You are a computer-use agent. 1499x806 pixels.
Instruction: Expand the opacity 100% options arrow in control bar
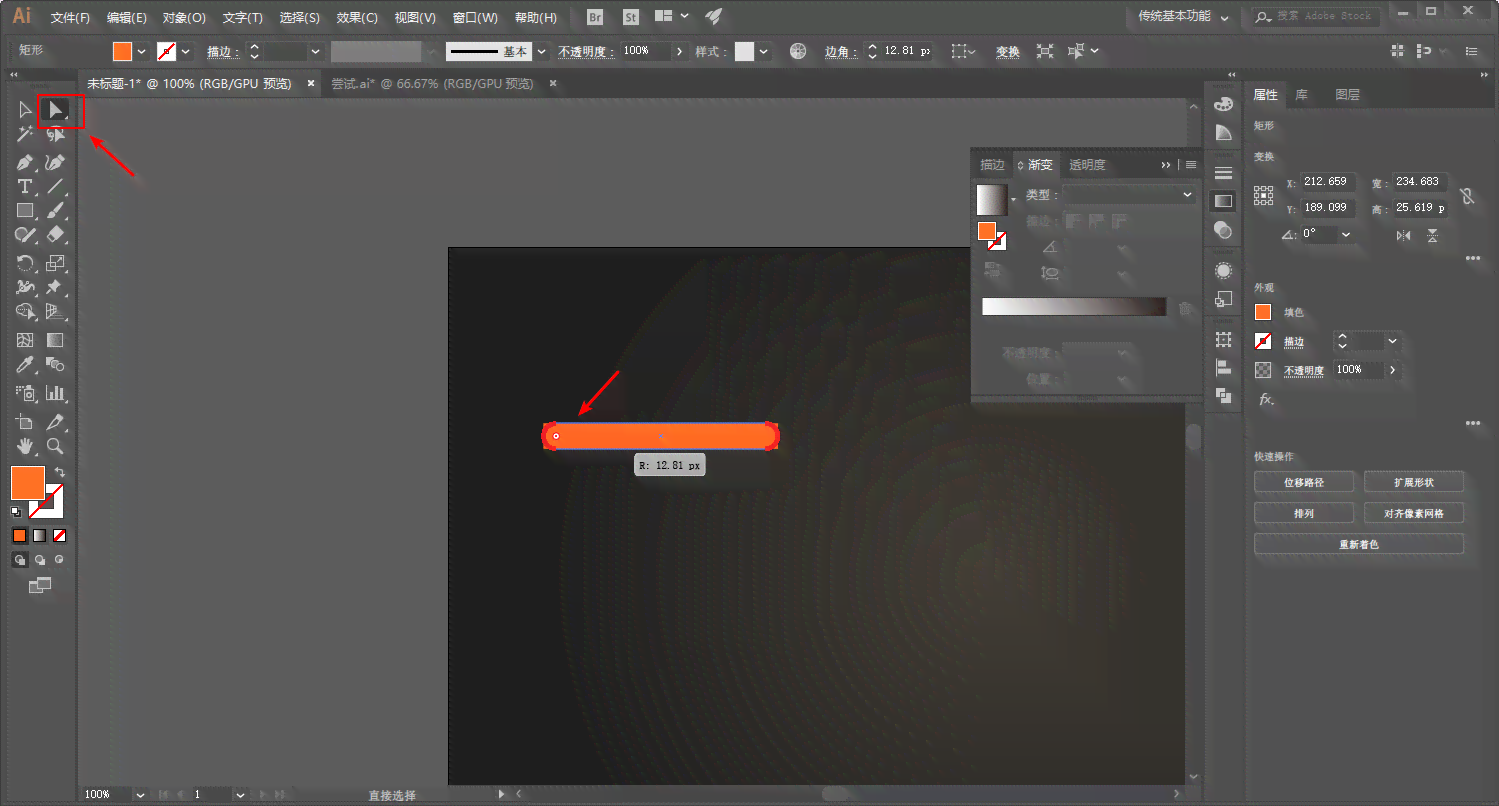680,51
